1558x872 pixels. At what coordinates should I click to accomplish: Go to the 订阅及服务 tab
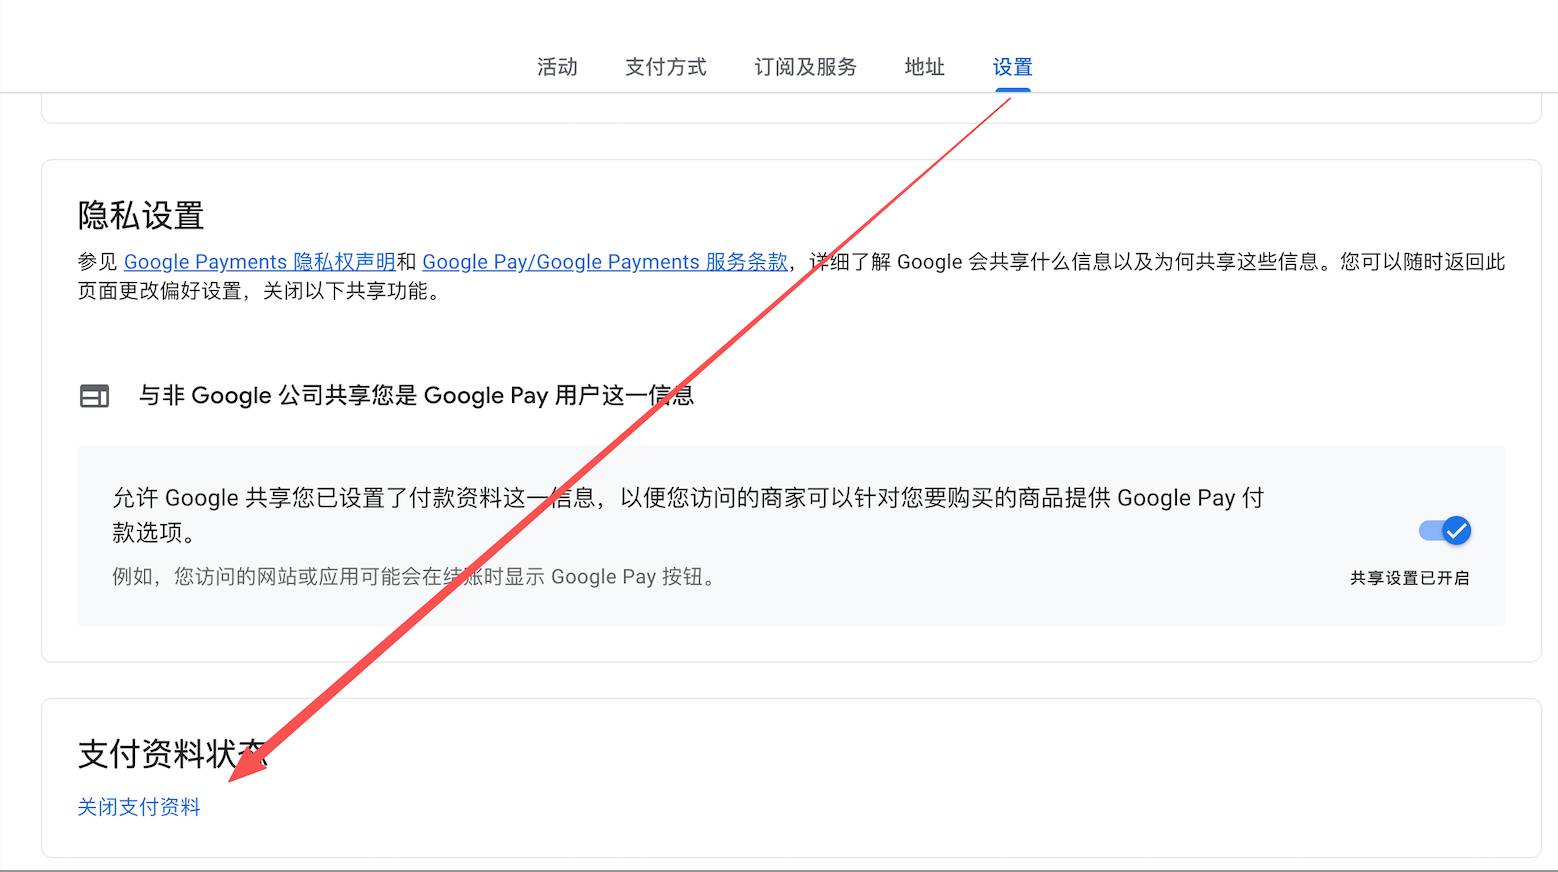coord(805,67)
